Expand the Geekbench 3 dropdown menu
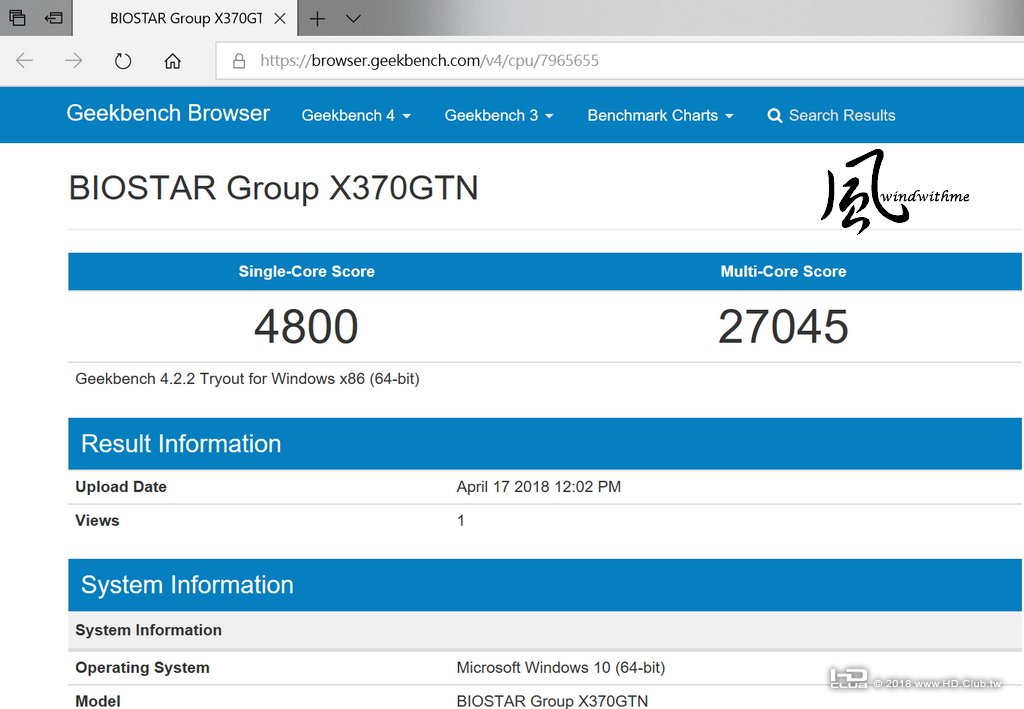The height and width of the screenshot is (709, 1024). tap(499, 116)
